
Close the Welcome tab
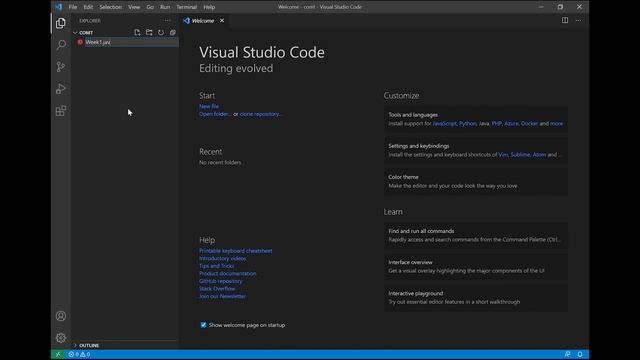[222, 20]
